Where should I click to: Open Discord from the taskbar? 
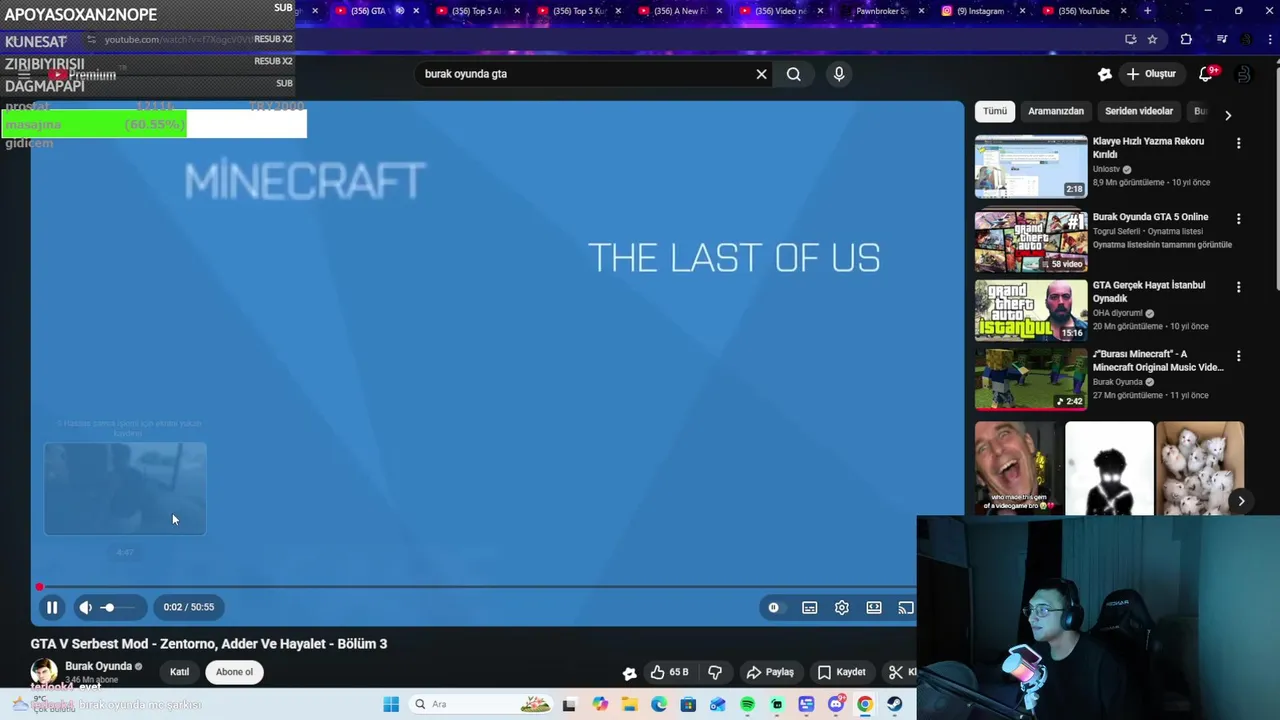tap(836, 704)
